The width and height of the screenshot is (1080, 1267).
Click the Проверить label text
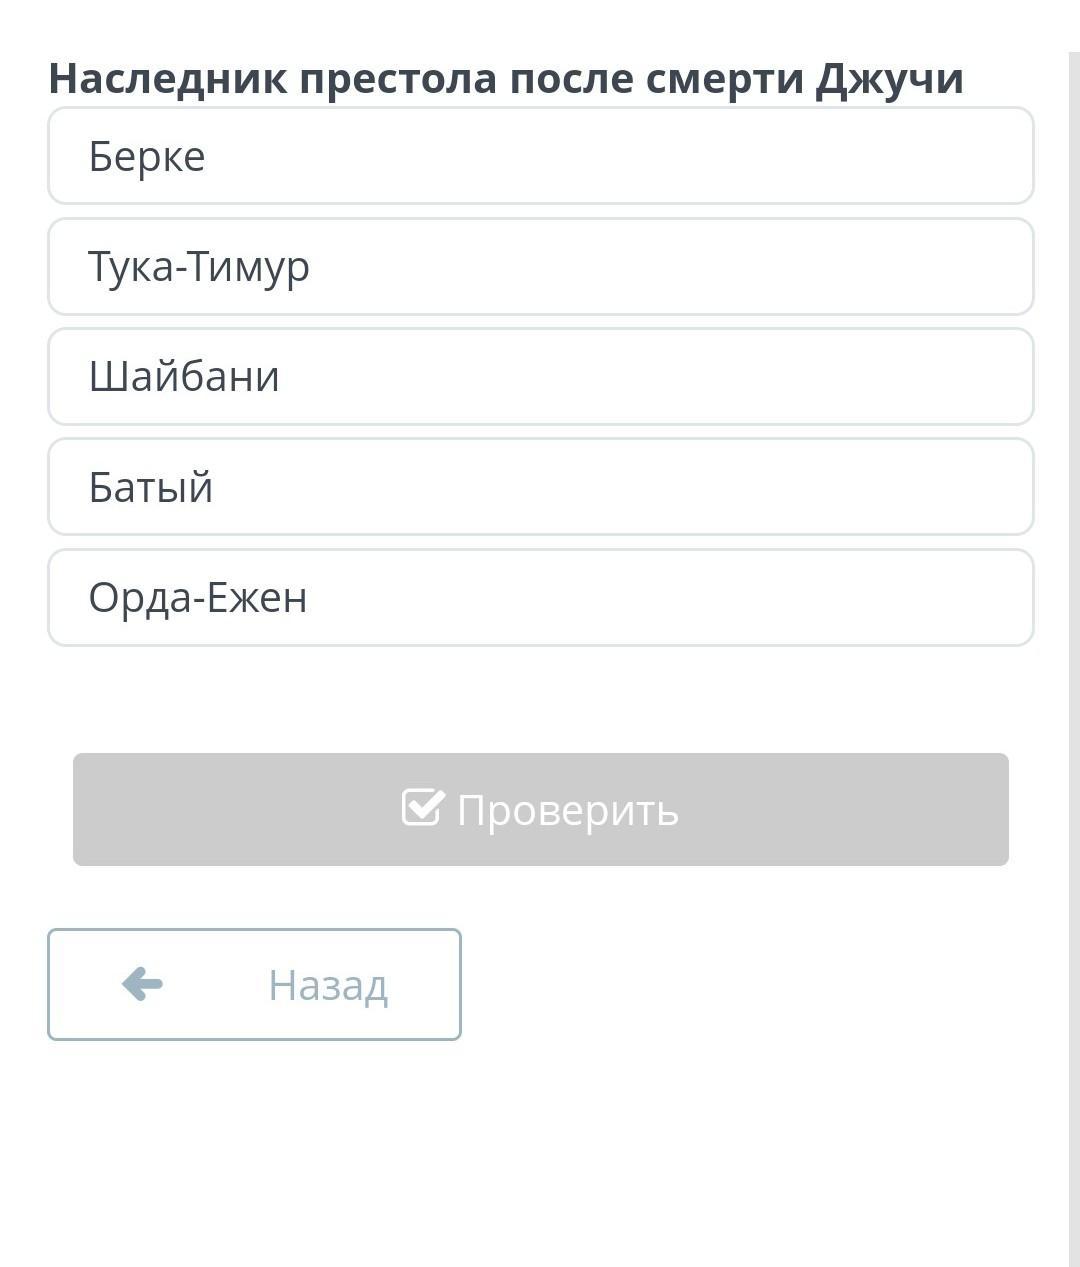(567, 810)
